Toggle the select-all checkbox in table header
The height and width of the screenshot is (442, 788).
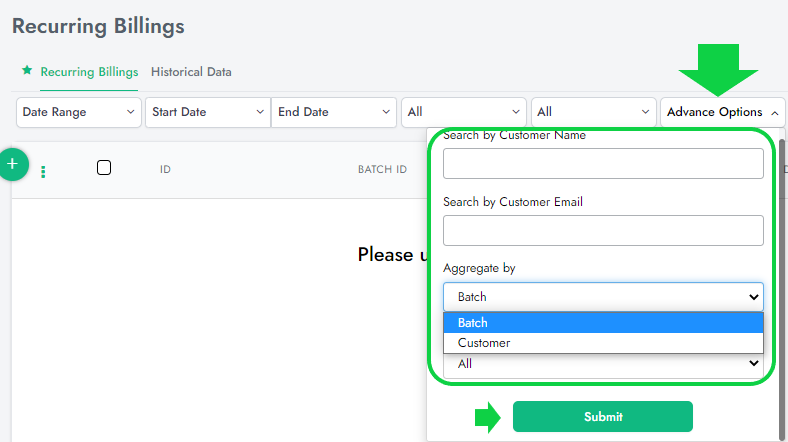pos(104,168)
